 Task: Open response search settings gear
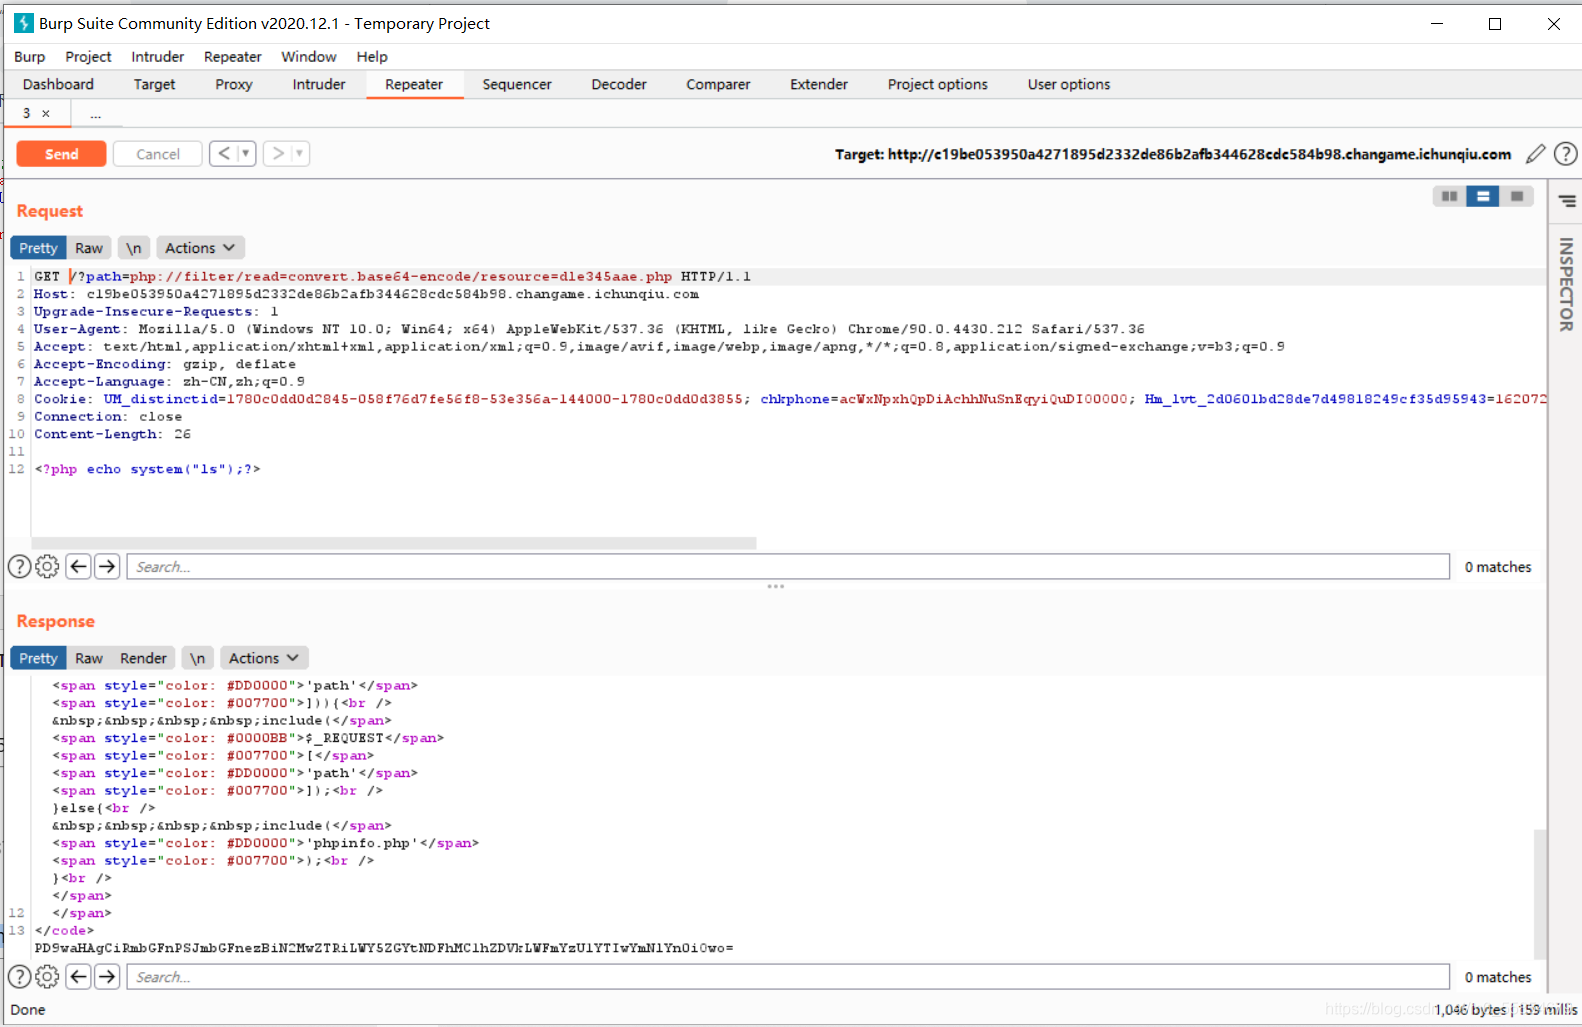tap(47, 977)
